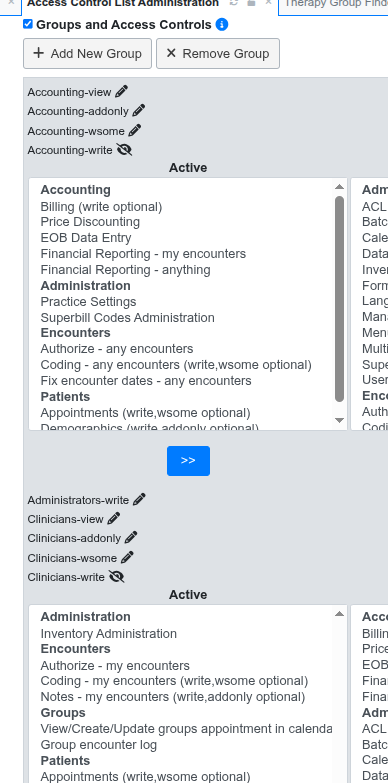Image resolution: width=388 pixels, height=783 pixels.
Task: Select the Access Control List Administration tab
Action: [x=123, y=4]
